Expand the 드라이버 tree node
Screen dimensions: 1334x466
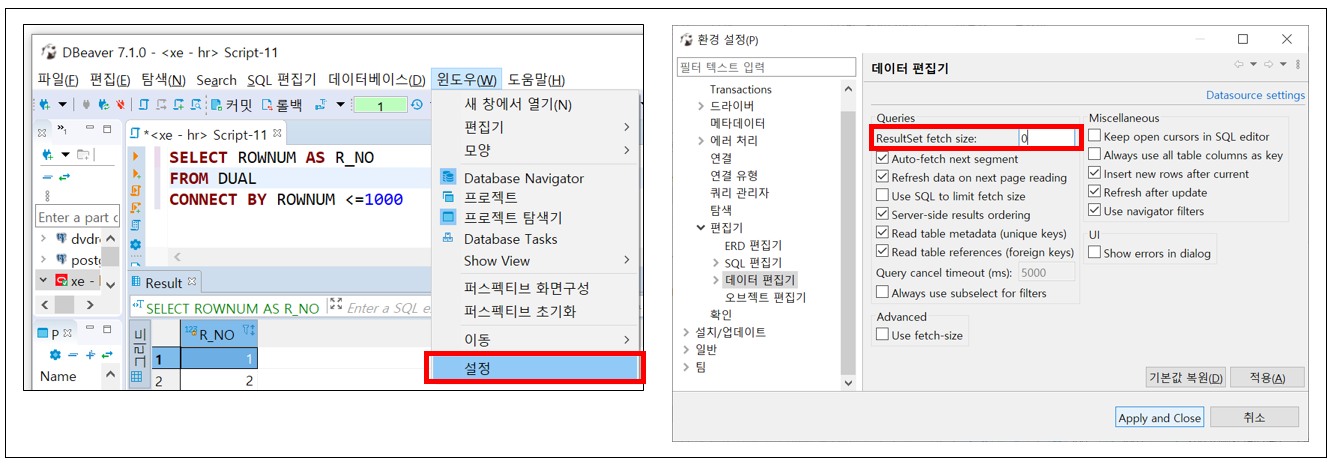click(701, 105)
